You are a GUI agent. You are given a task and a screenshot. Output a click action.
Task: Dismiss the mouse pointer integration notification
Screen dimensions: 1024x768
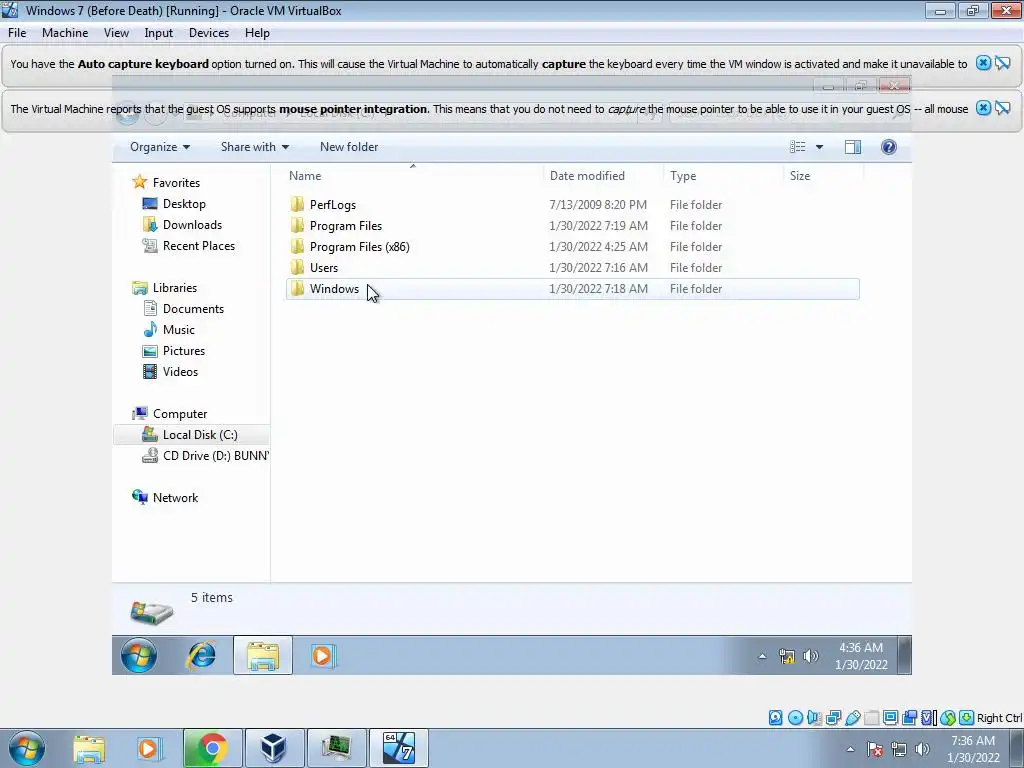click(983, 108)
